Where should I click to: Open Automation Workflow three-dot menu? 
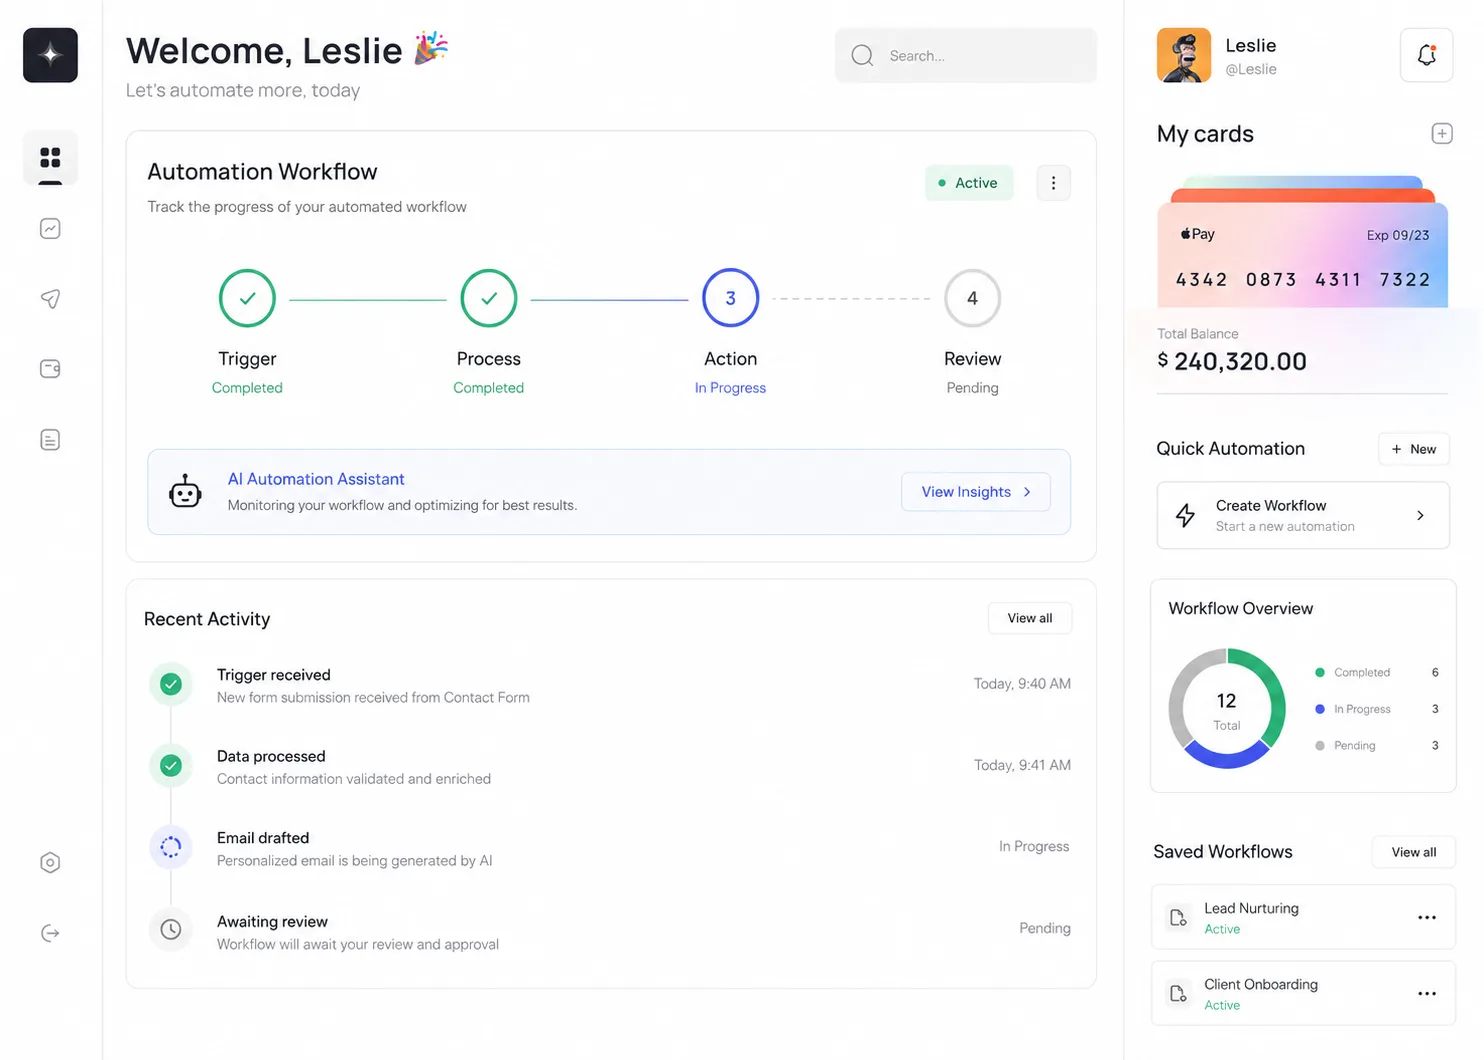pyautogui.click(x=1053, y=183)
